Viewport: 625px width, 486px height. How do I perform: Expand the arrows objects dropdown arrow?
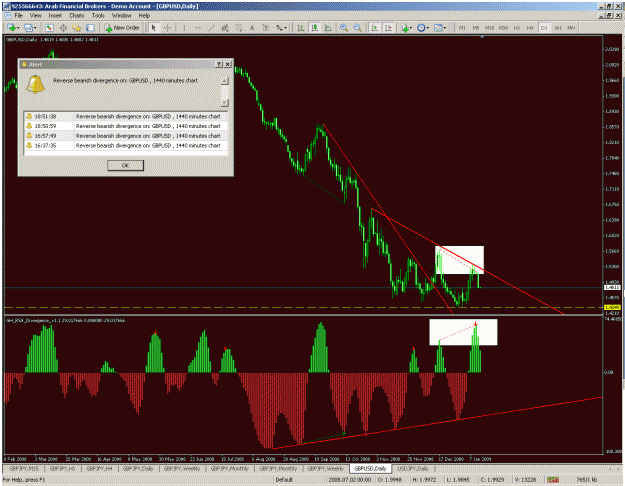(x=285, y=28)
